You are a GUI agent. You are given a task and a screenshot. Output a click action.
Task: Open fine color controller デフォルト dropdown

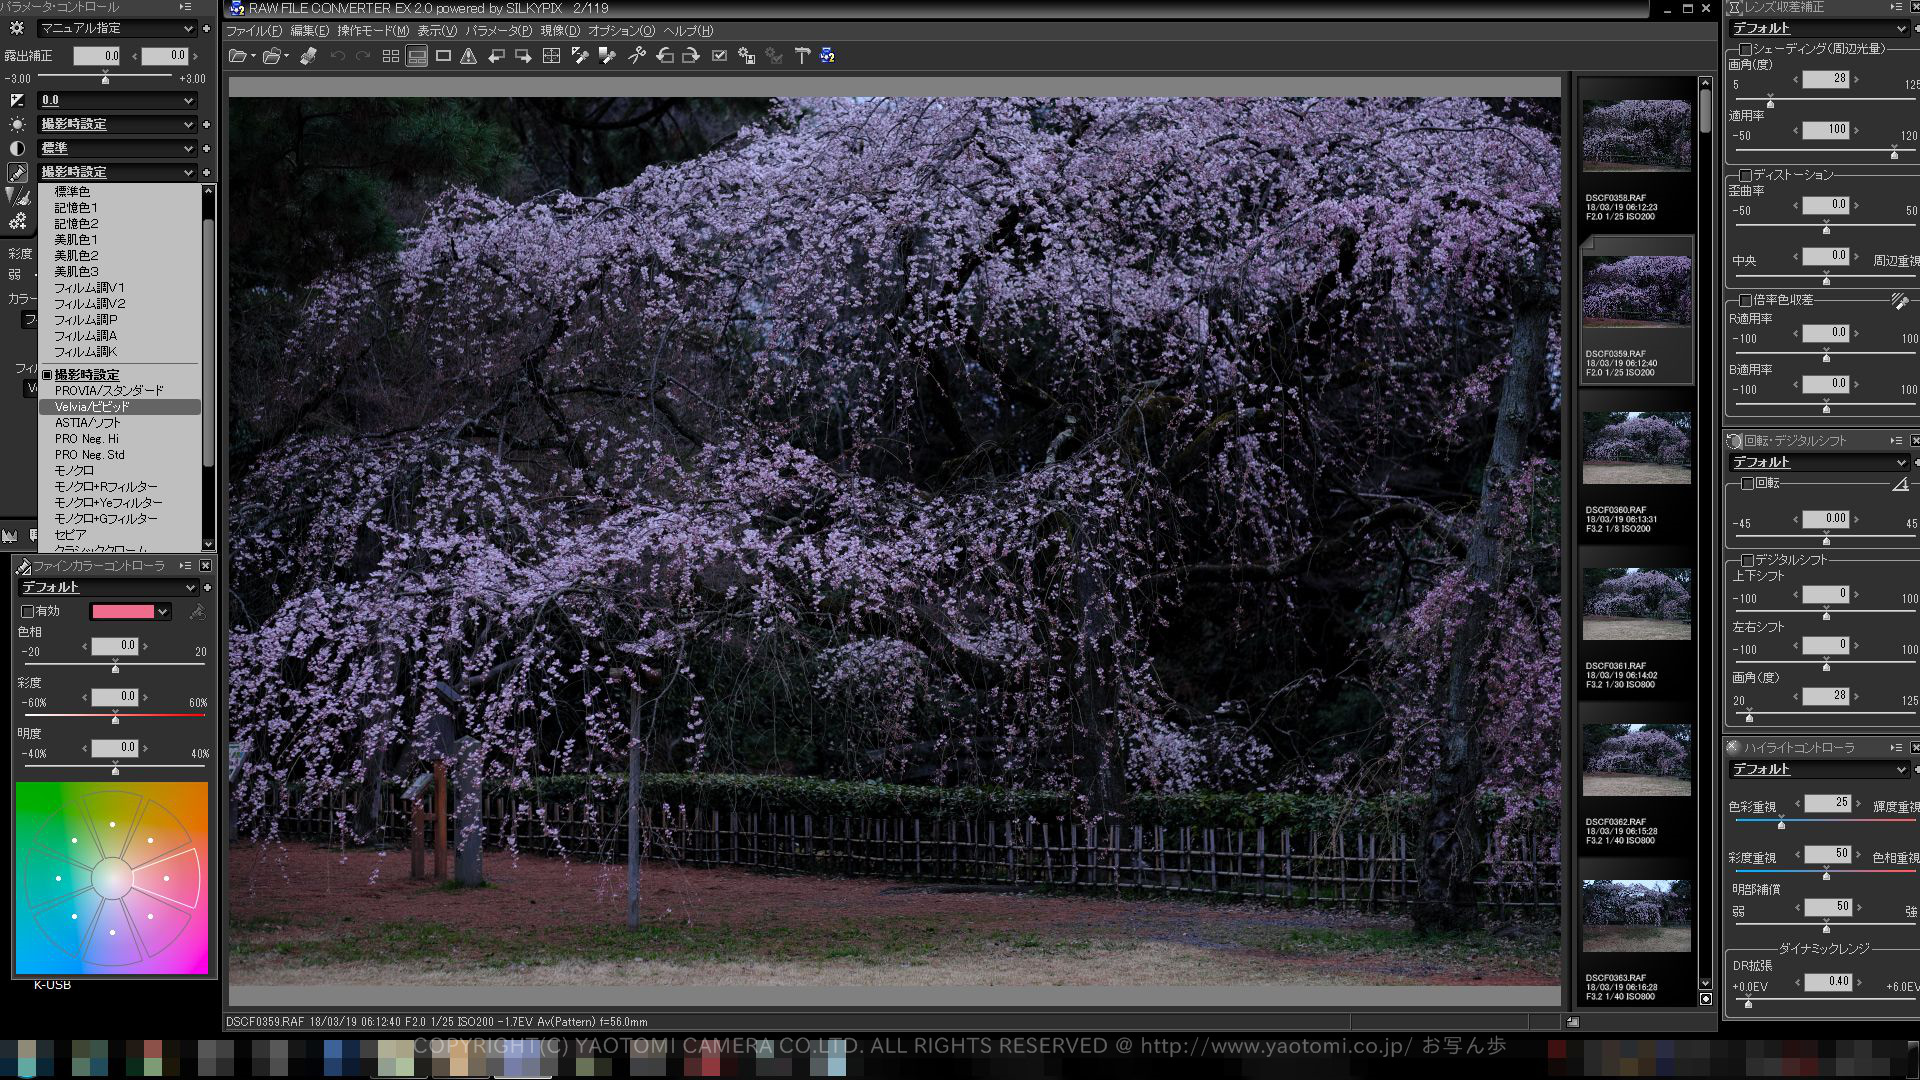click(108, 587)
